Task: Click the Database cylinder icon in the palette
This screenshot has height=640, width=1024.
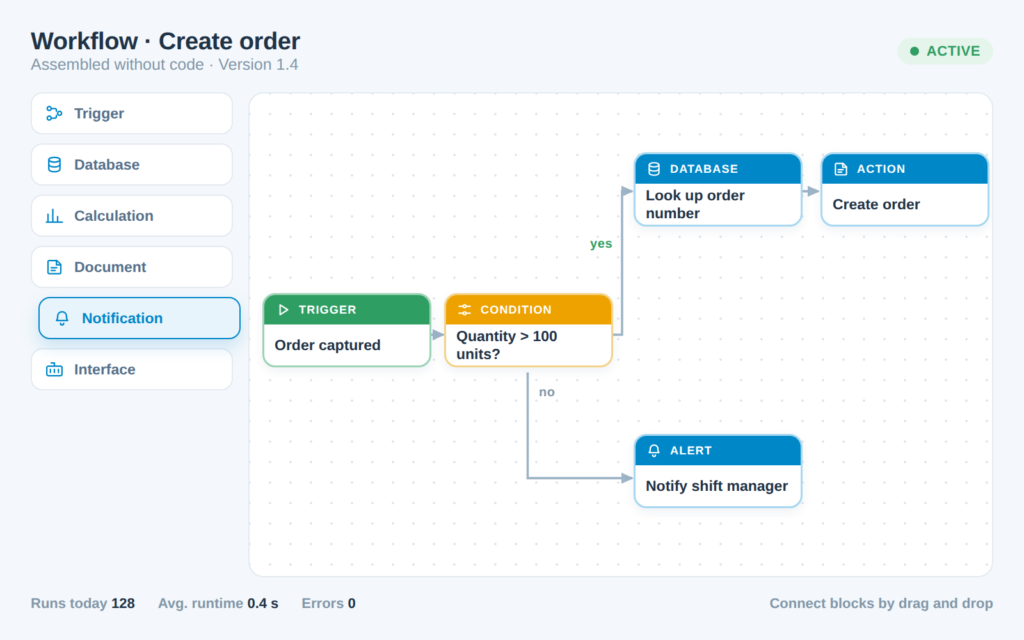Action: tap(54, 165)
